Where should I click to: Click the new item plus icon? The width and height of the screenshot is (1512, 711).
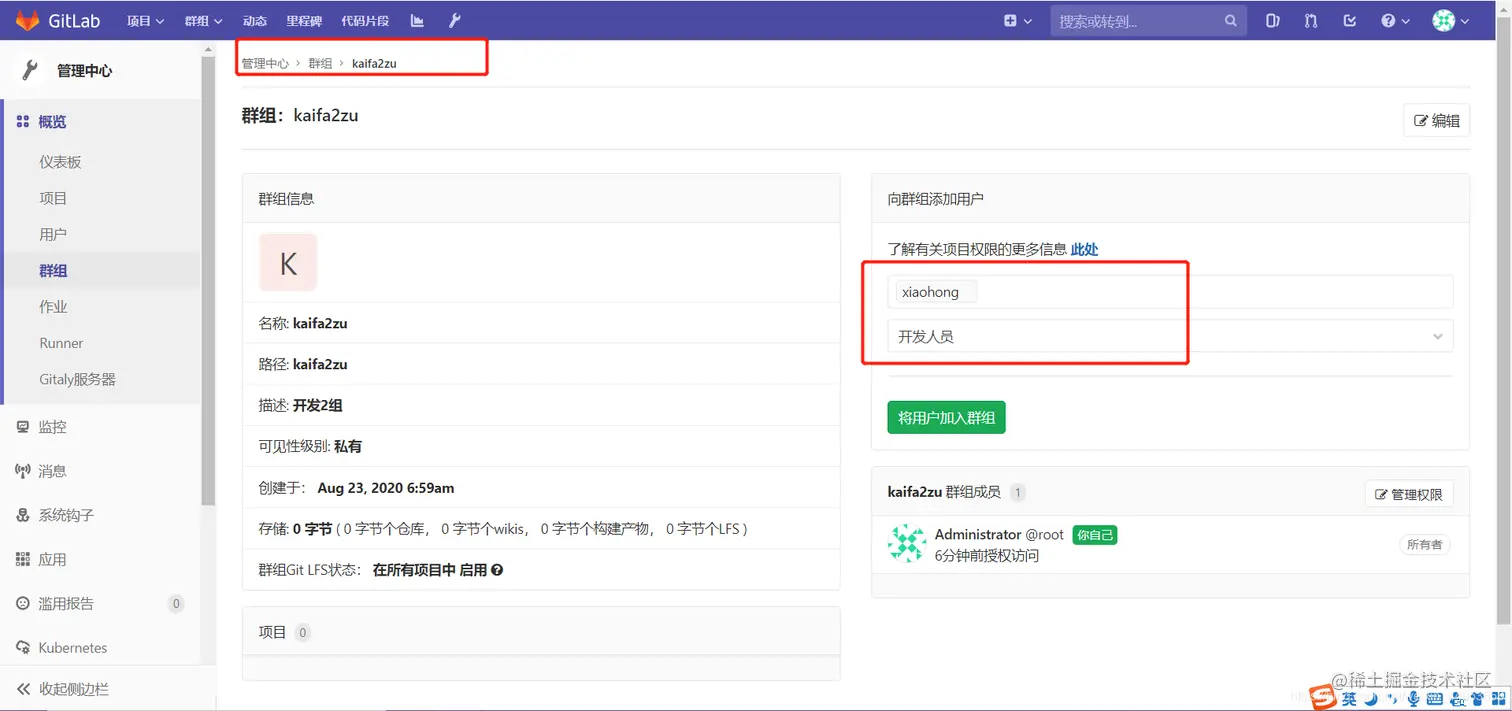[x=1010, y=21]
